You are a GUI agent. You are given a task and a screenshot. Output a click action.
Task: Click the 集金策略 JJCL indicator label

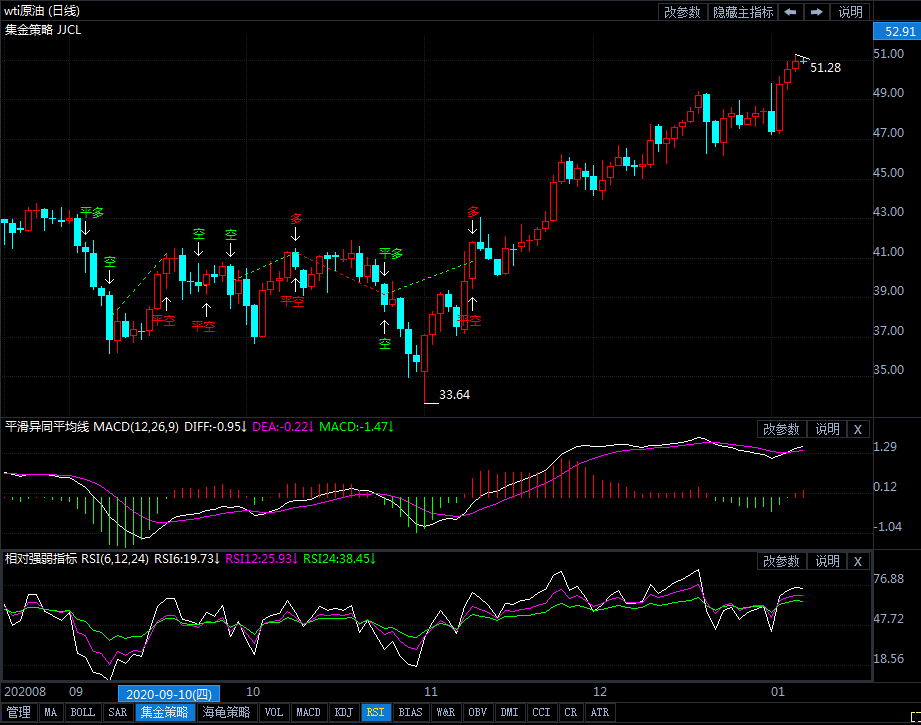point(43,29)
